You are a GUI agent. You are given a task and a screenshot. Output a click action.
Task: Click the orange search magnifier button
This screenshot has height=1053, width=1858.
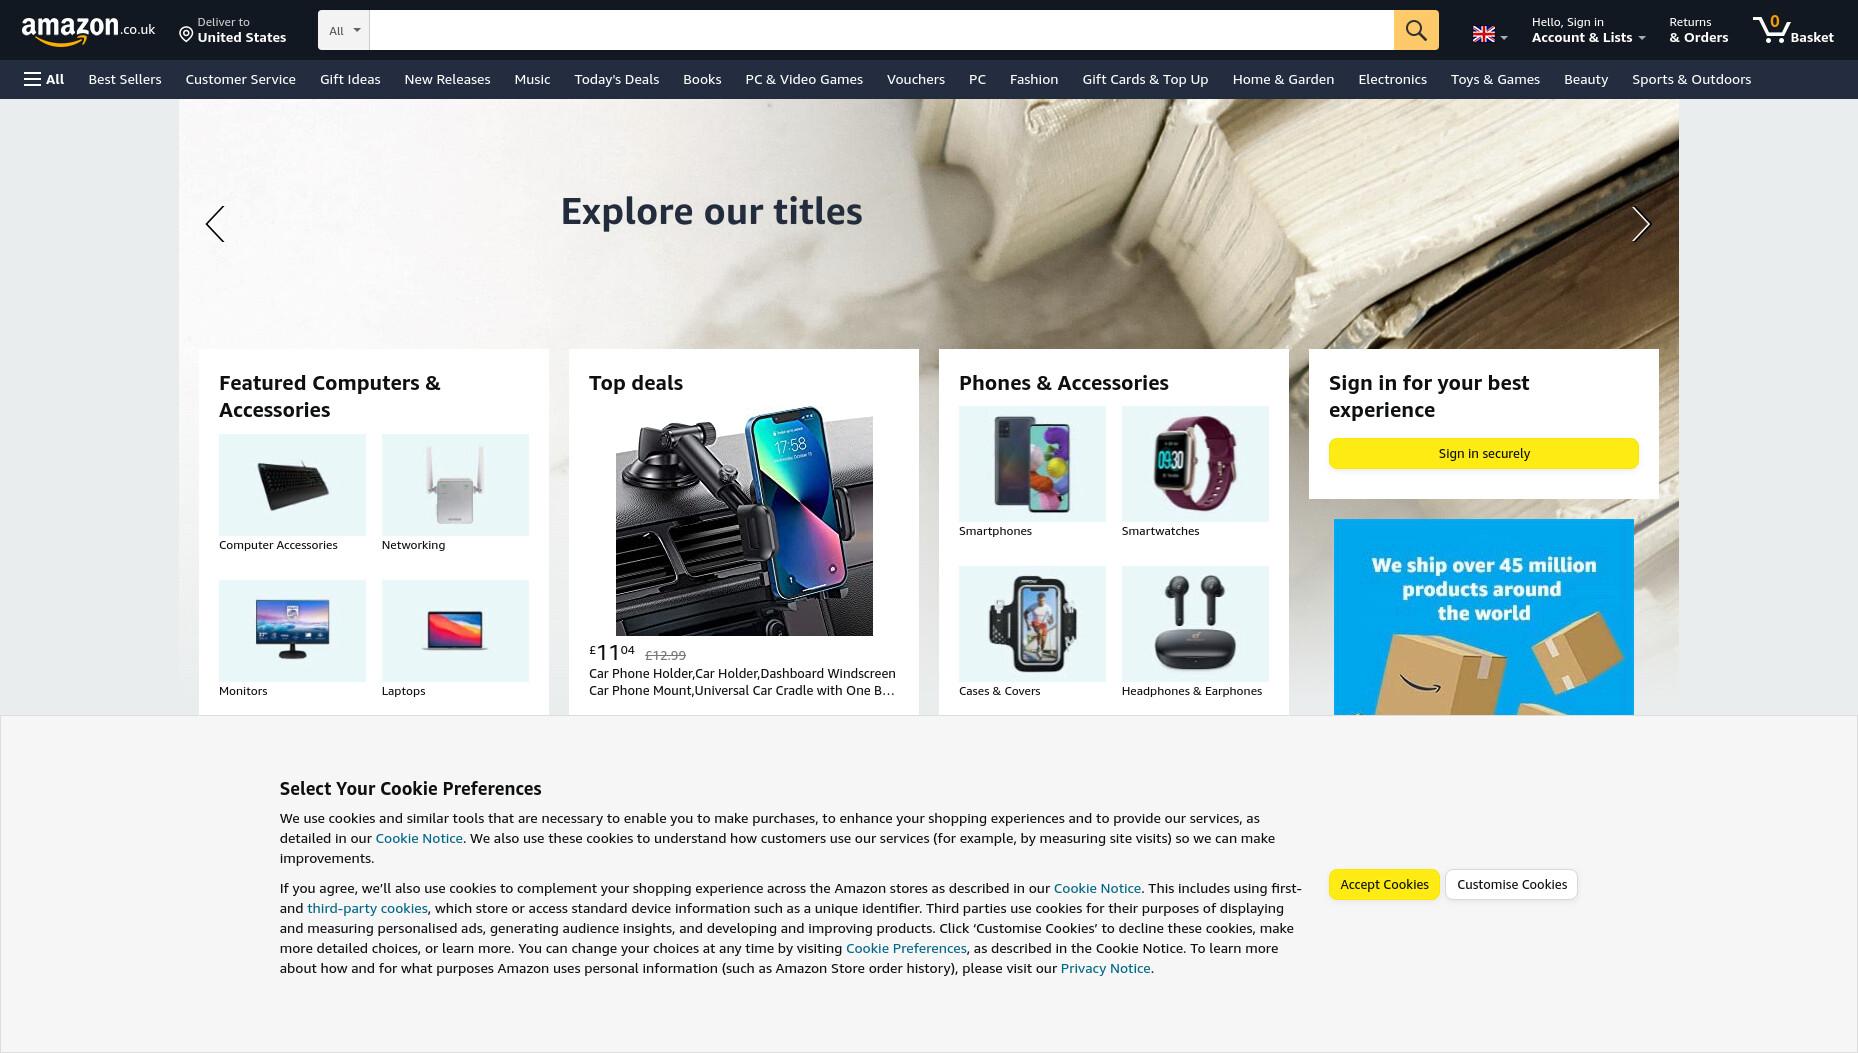(1416, 30)
